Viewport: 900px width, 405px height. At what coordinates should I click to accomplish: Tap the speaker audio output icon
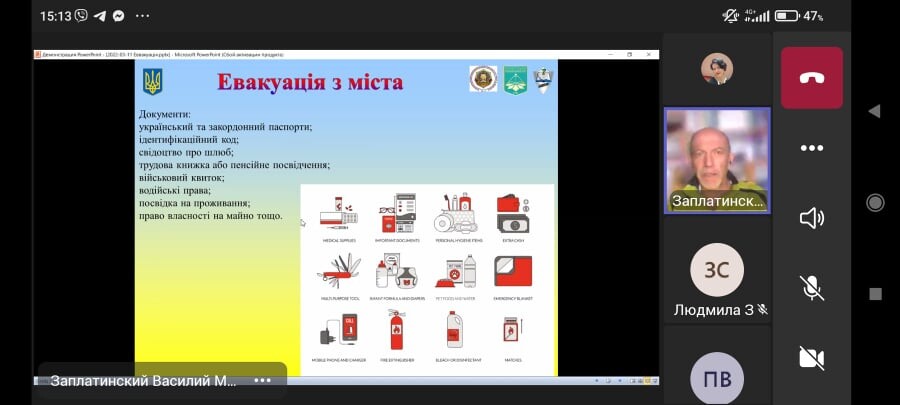812,219
